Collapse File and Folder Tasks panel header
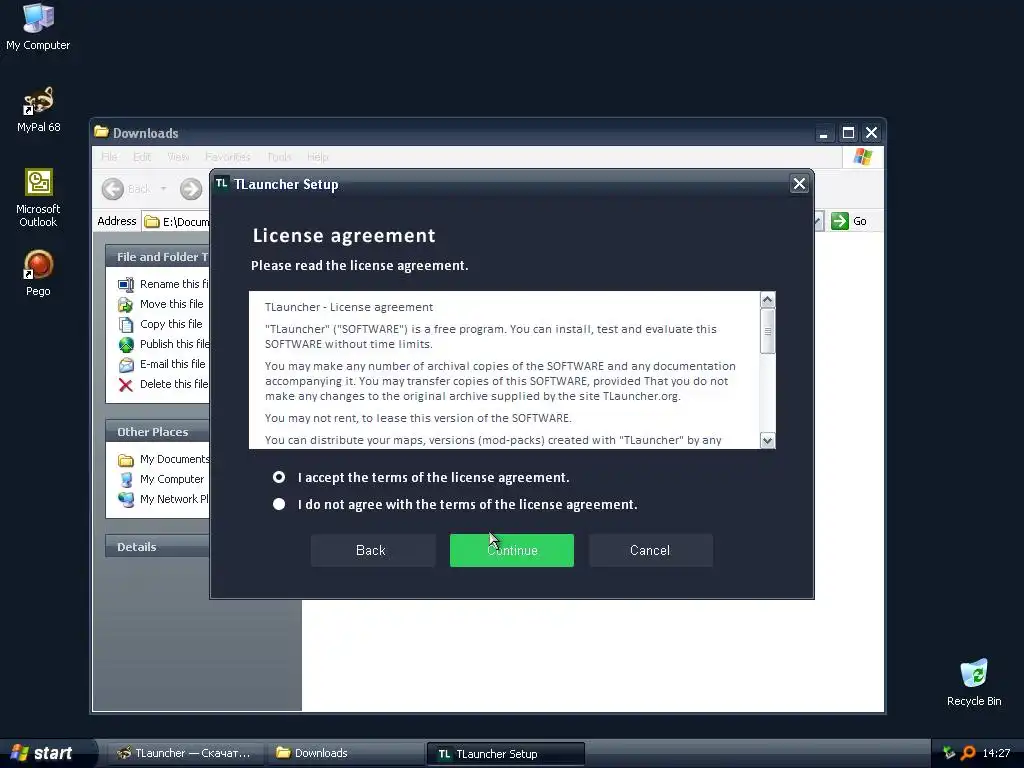The width and height of the screenshot is (1024, 768). click(x=157, y=257)
